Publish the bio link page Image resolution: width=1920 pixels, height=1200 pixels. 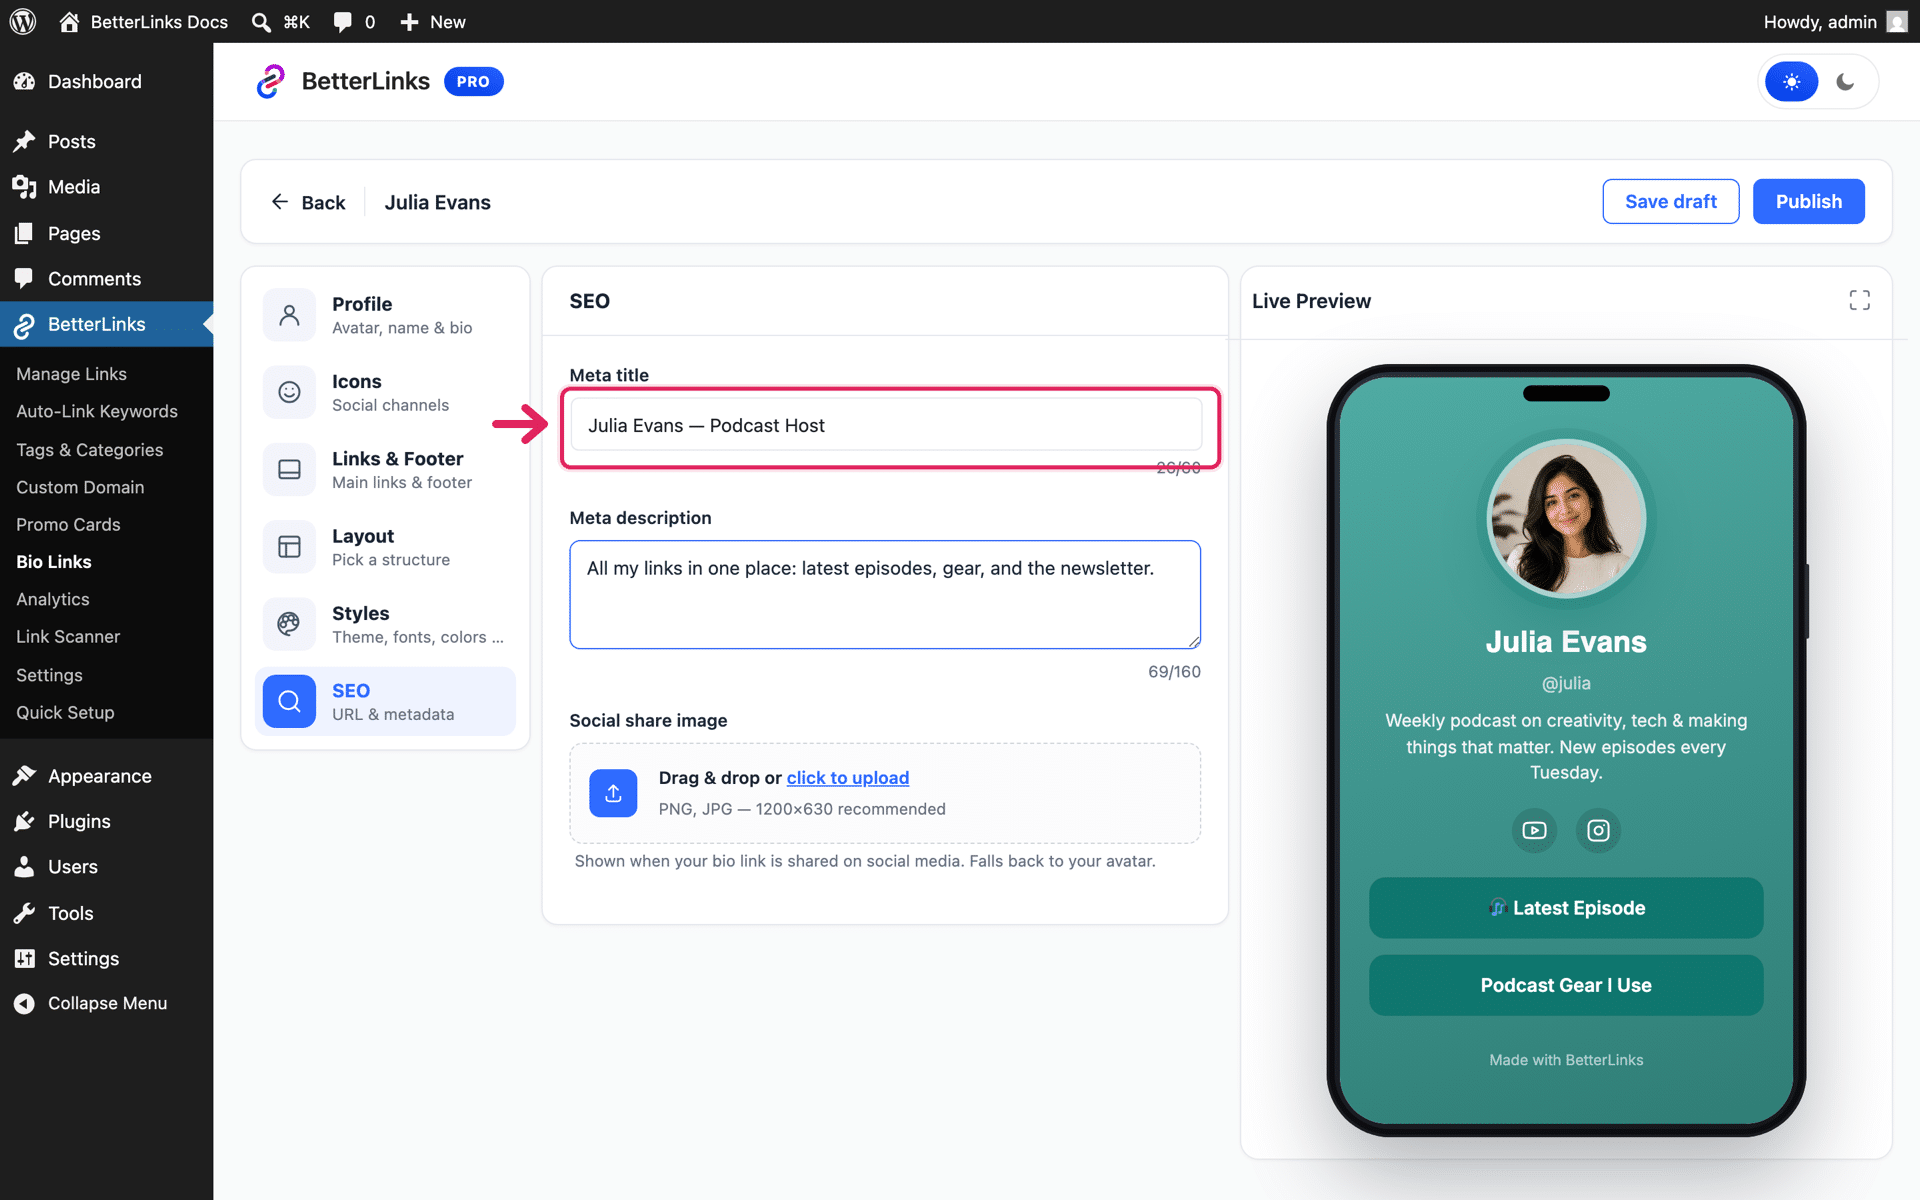[x=1808, y=201]
